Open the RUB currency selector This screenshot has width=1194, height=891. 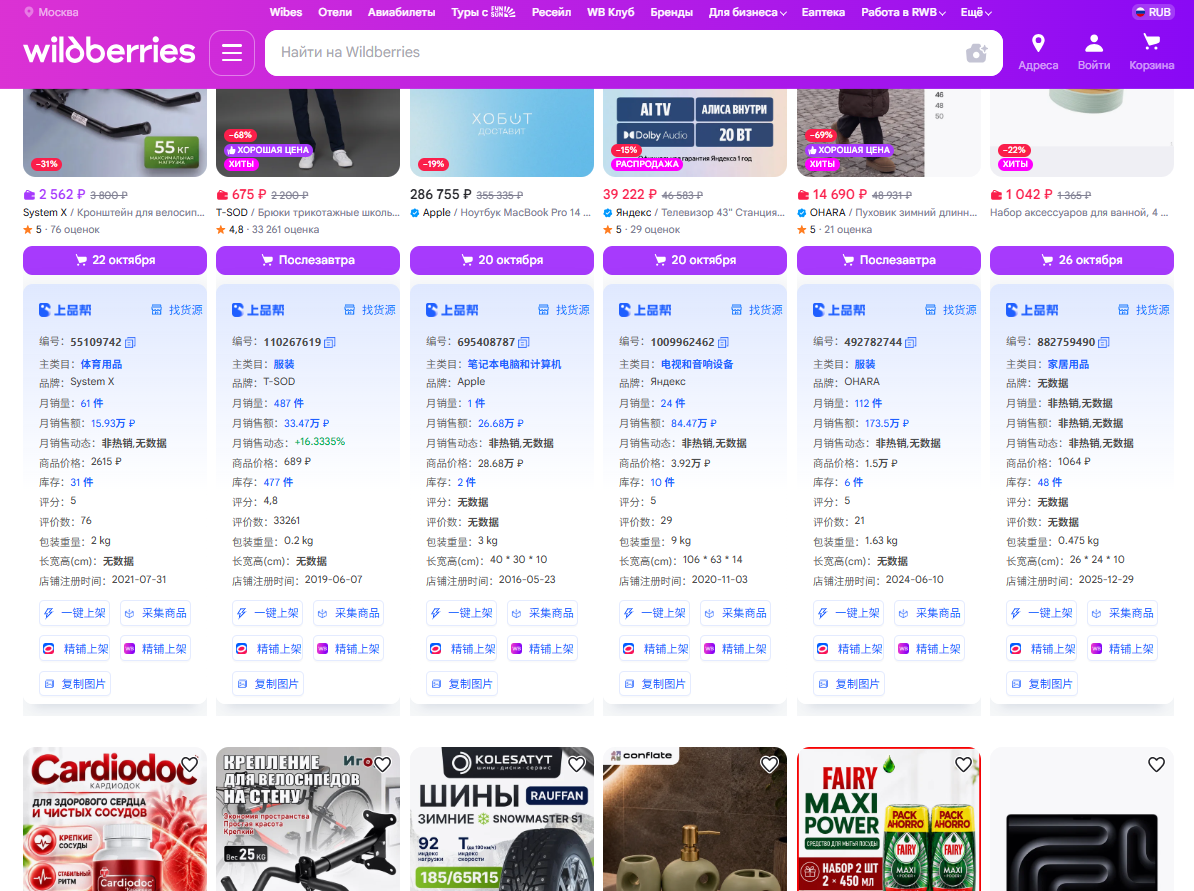point(1152,12)
